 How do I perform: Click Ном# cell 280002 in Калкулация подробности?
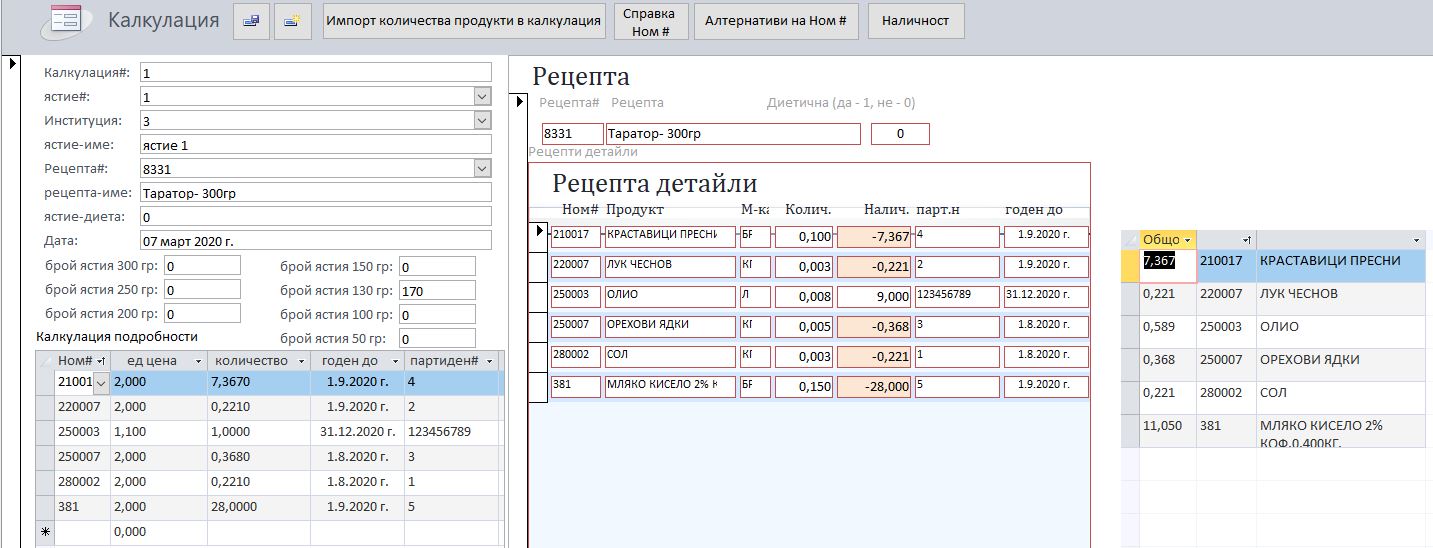pos(82,483)
